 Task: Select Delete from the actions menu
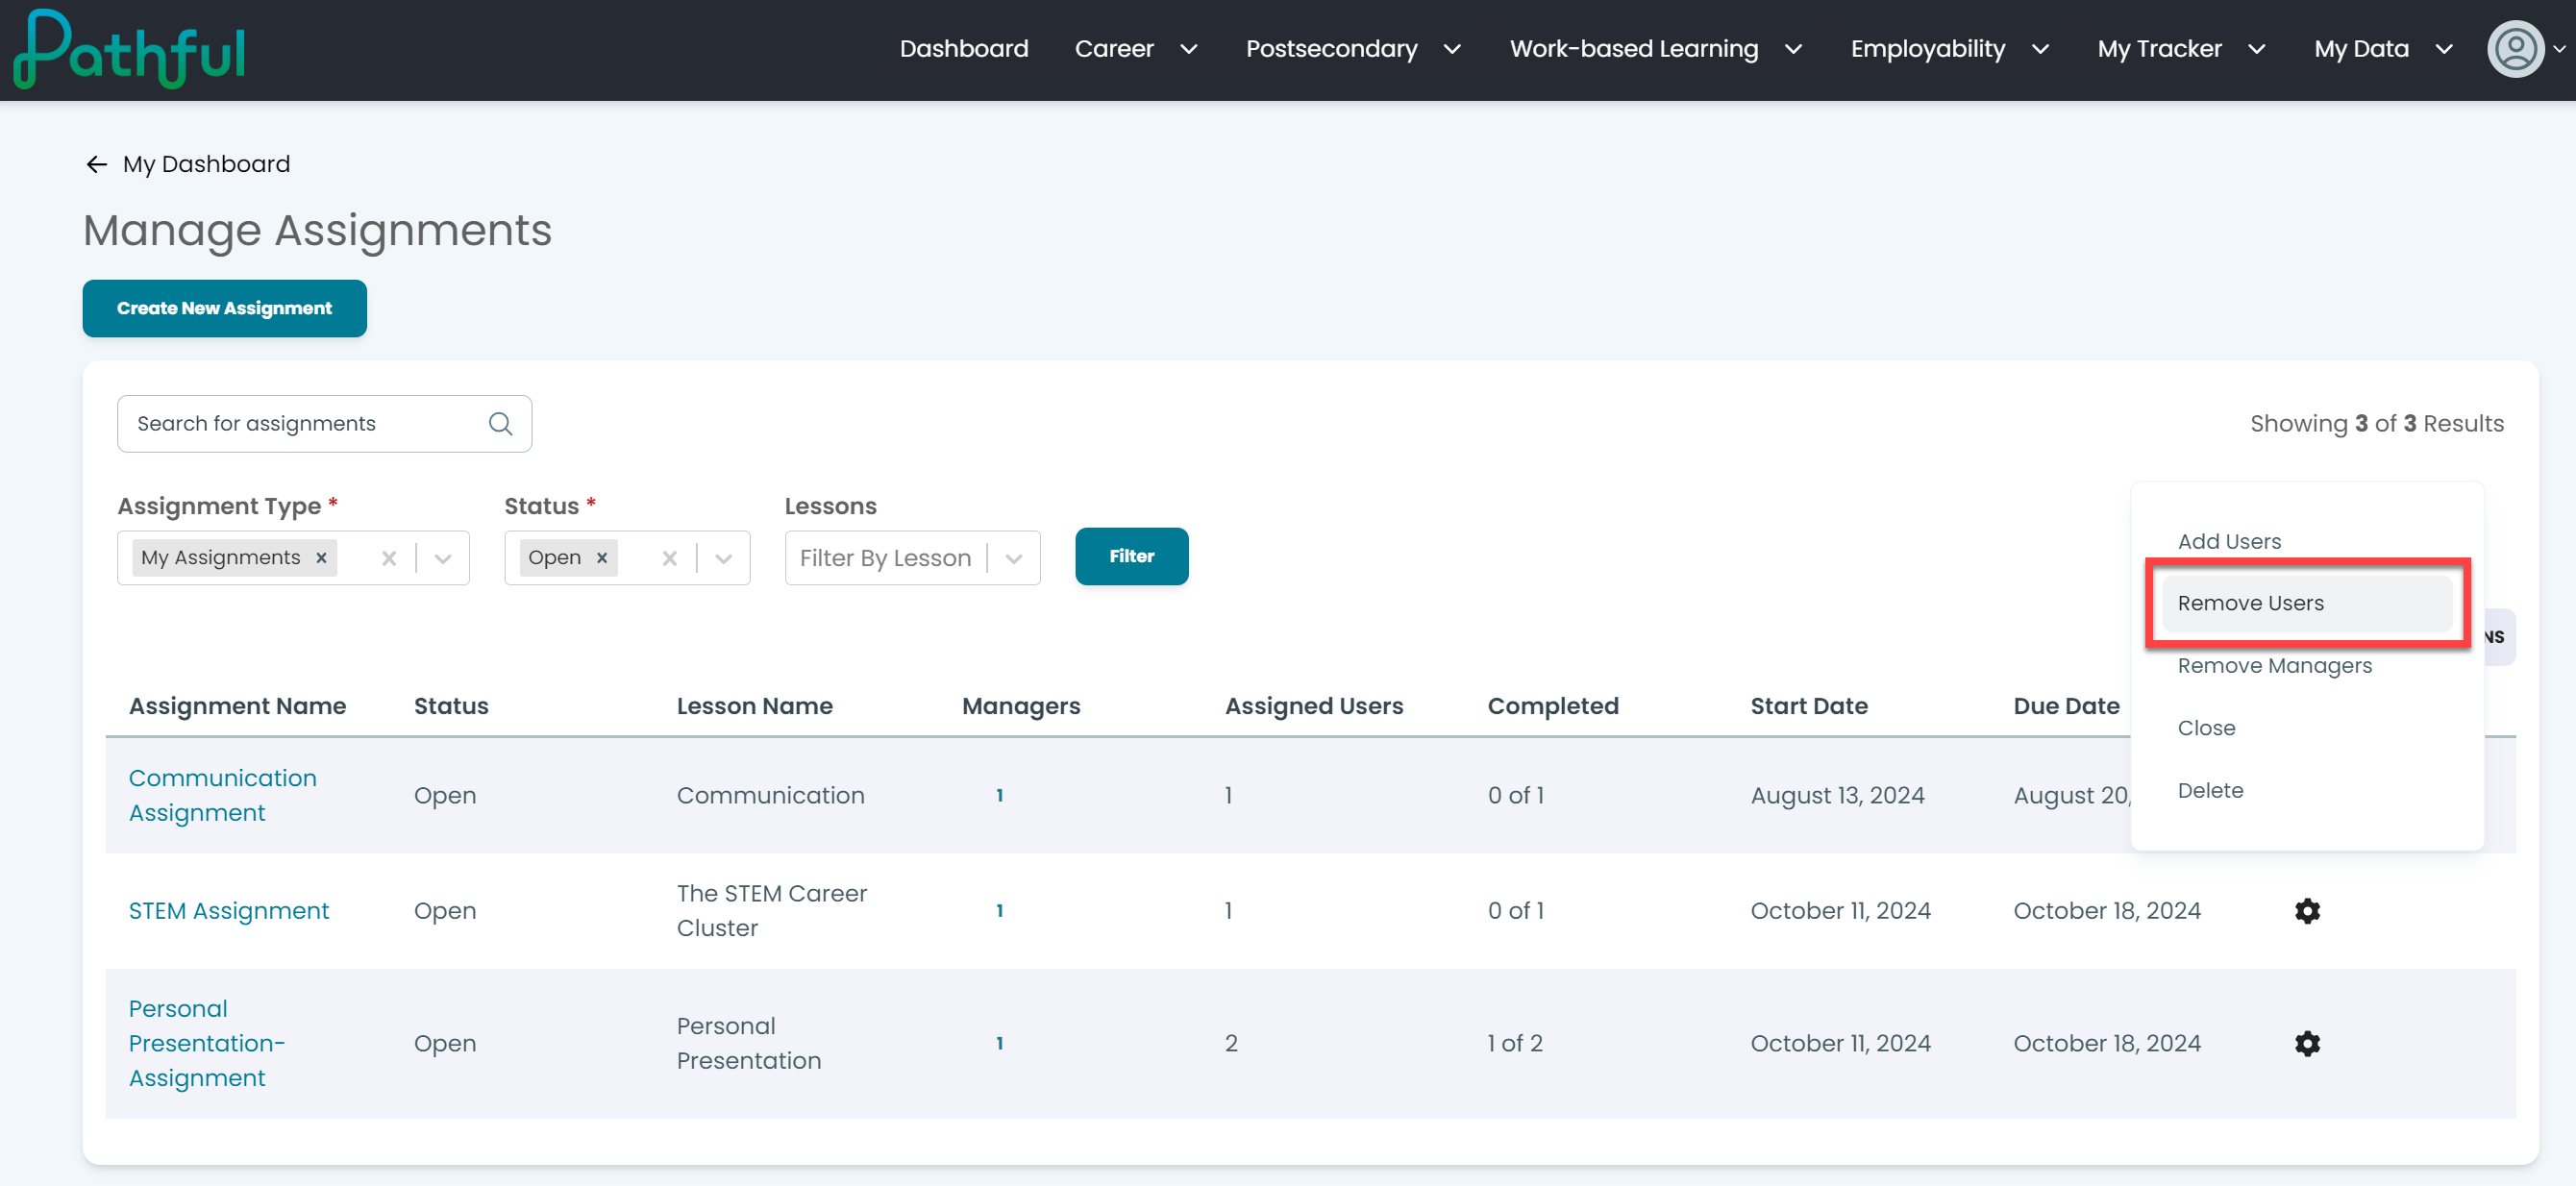tap(2210, 791)
